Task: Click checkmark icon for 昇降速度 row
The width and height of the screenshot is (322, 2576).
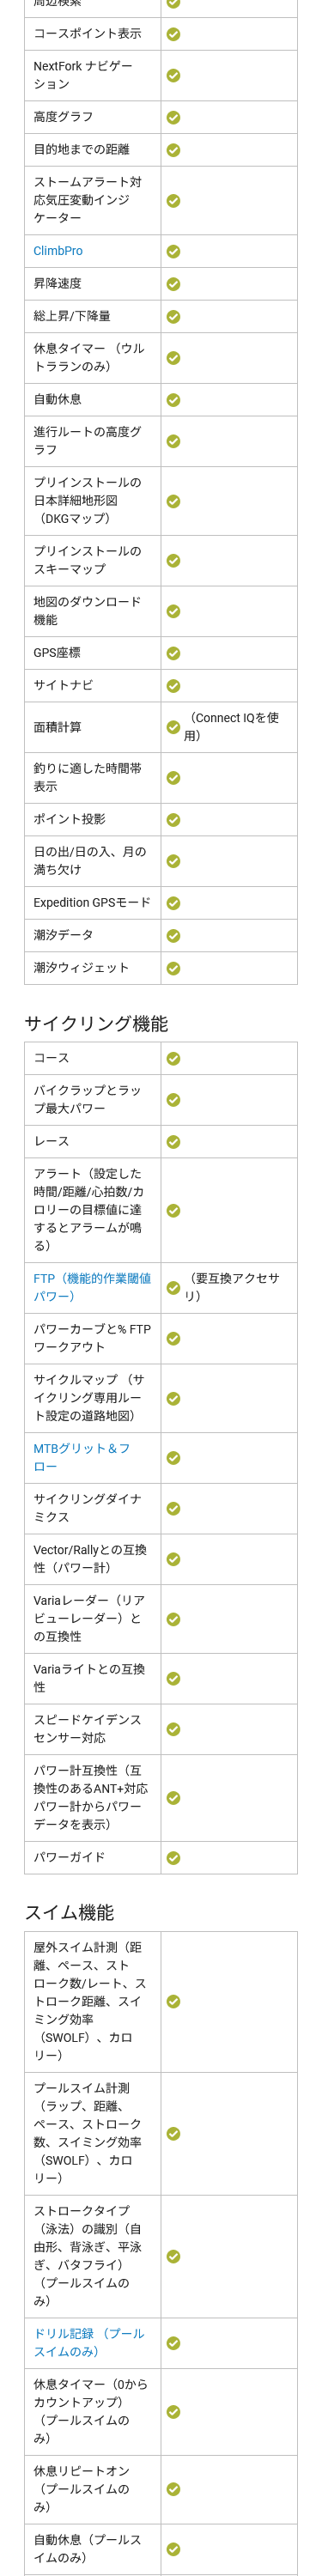Action: pyautogui.click(x=173, y=284)
